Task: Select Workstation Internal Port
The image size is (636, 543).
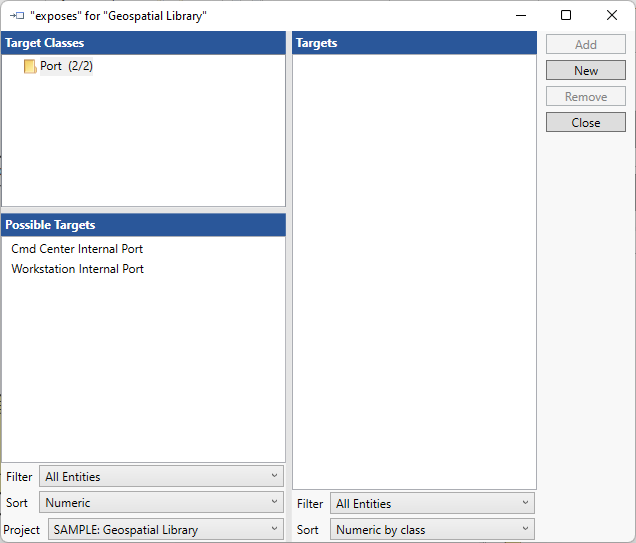Action: click(77, 269)
